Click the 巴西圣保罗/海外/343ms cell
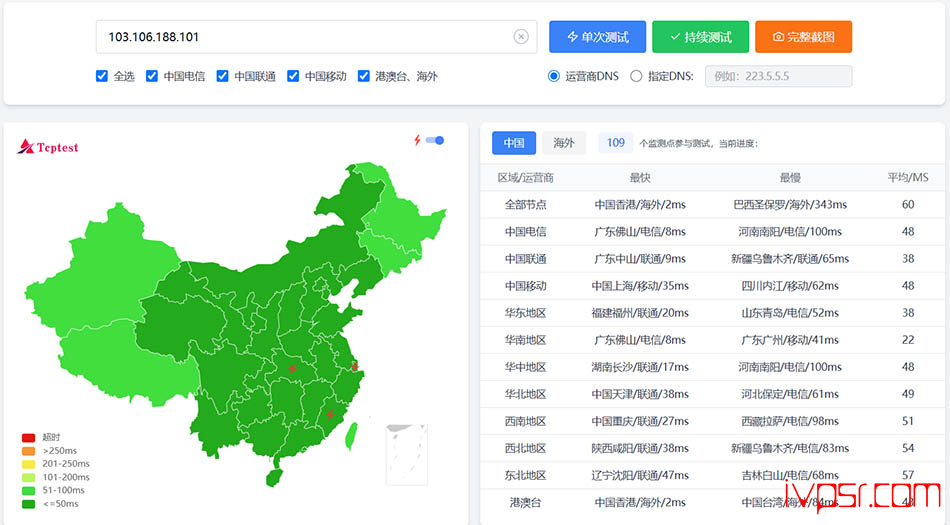Image resolution: width=950 pixels, height=525 pixels. point(790,205)
